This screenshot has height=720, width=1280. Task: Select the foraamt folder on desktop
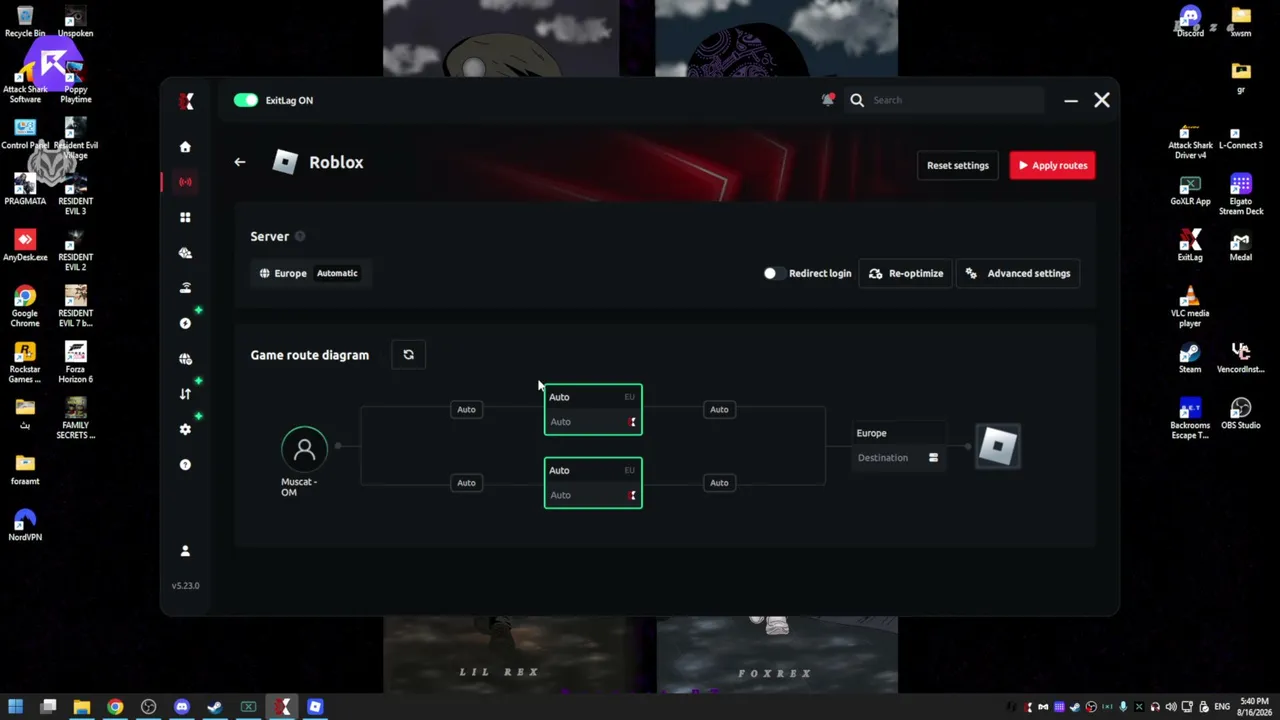point(25,469)
